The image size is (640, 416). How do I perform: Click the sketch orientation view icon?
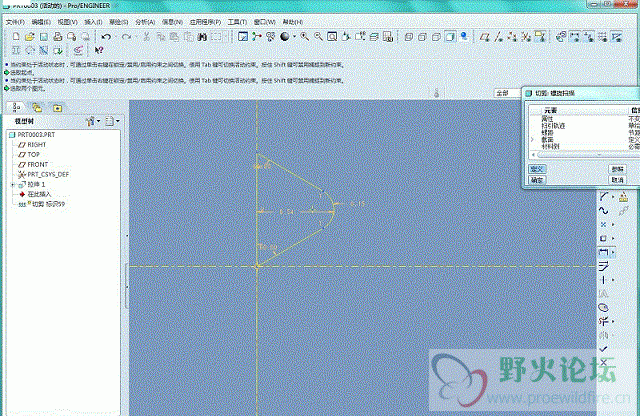pyautogui.click(x=243, y=37)
